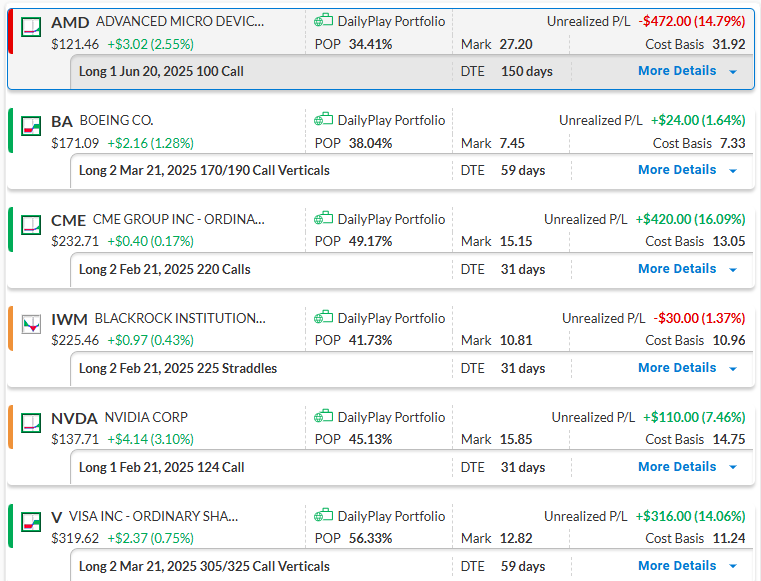761x581 pixels.
Task: Click the AMD price change +$3.02 (2.55%)
Action: (150, 45)
